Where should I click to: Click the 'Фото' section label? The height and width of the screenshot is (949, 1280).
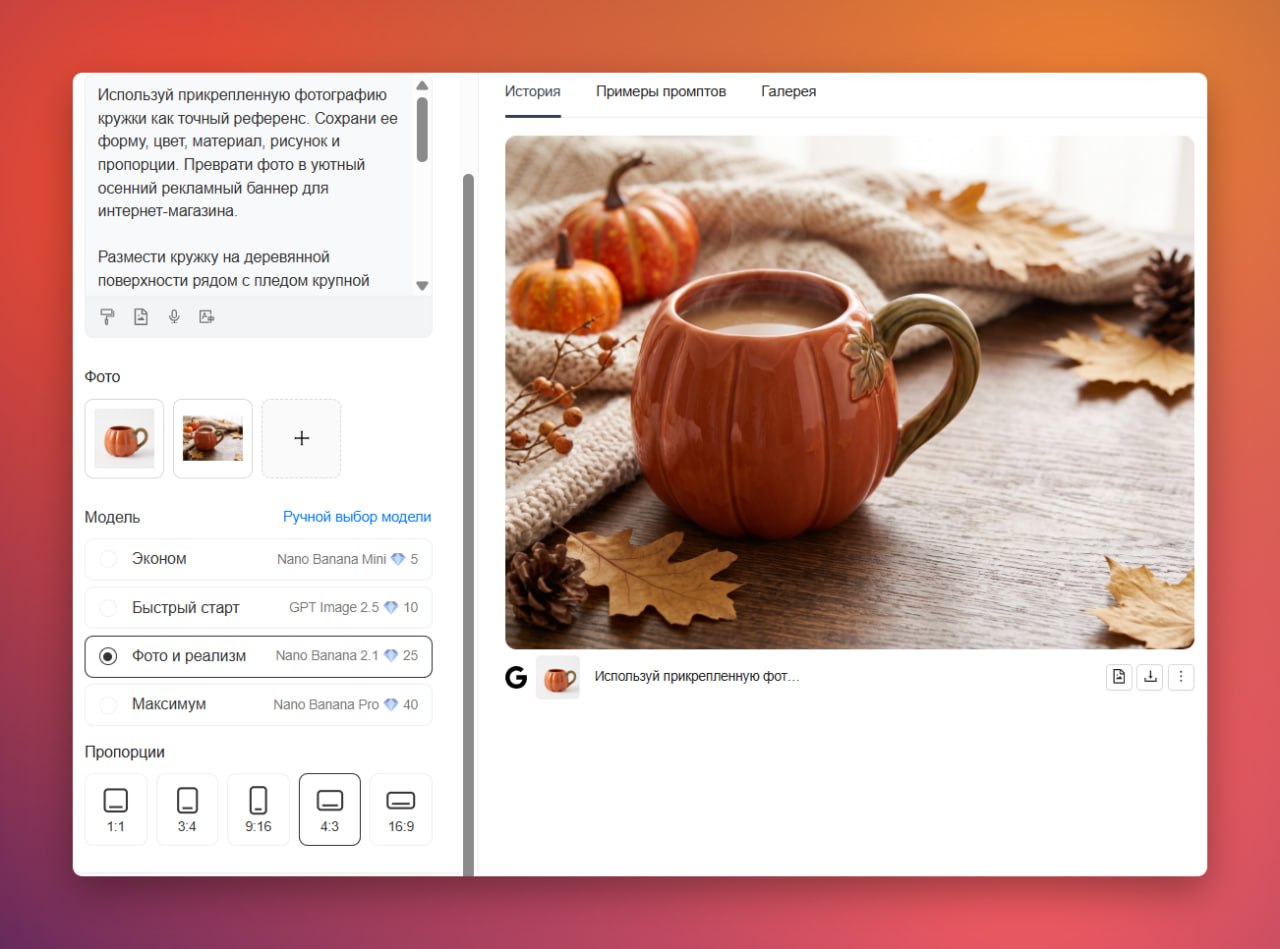click(102, 377)
